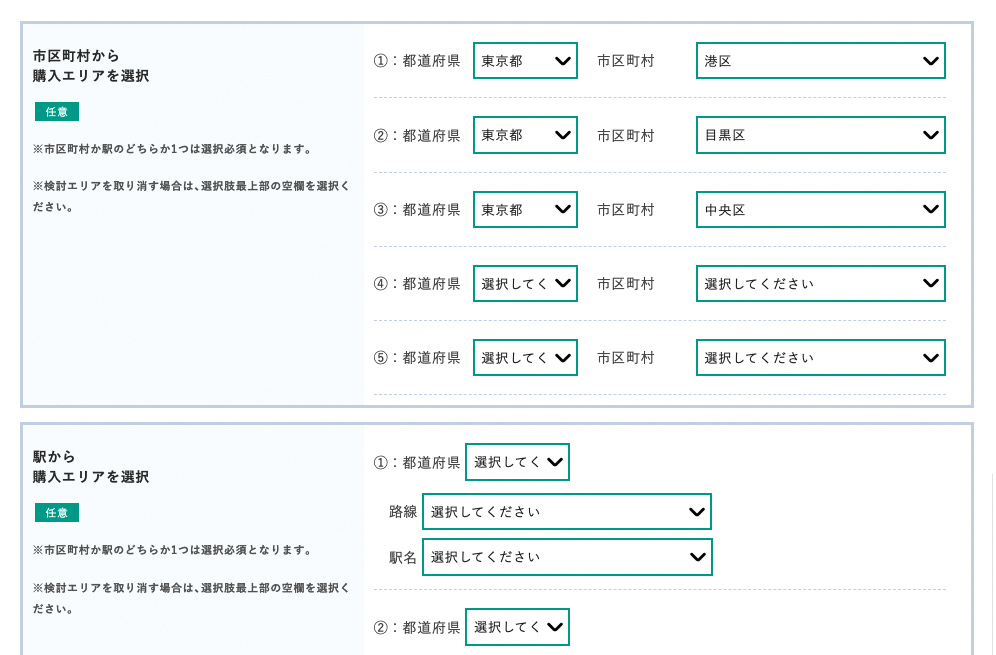Viewport: 996px width, 655px height.
Task: Open station section ① prefecture dropdown
Action: tap(517, 462)
